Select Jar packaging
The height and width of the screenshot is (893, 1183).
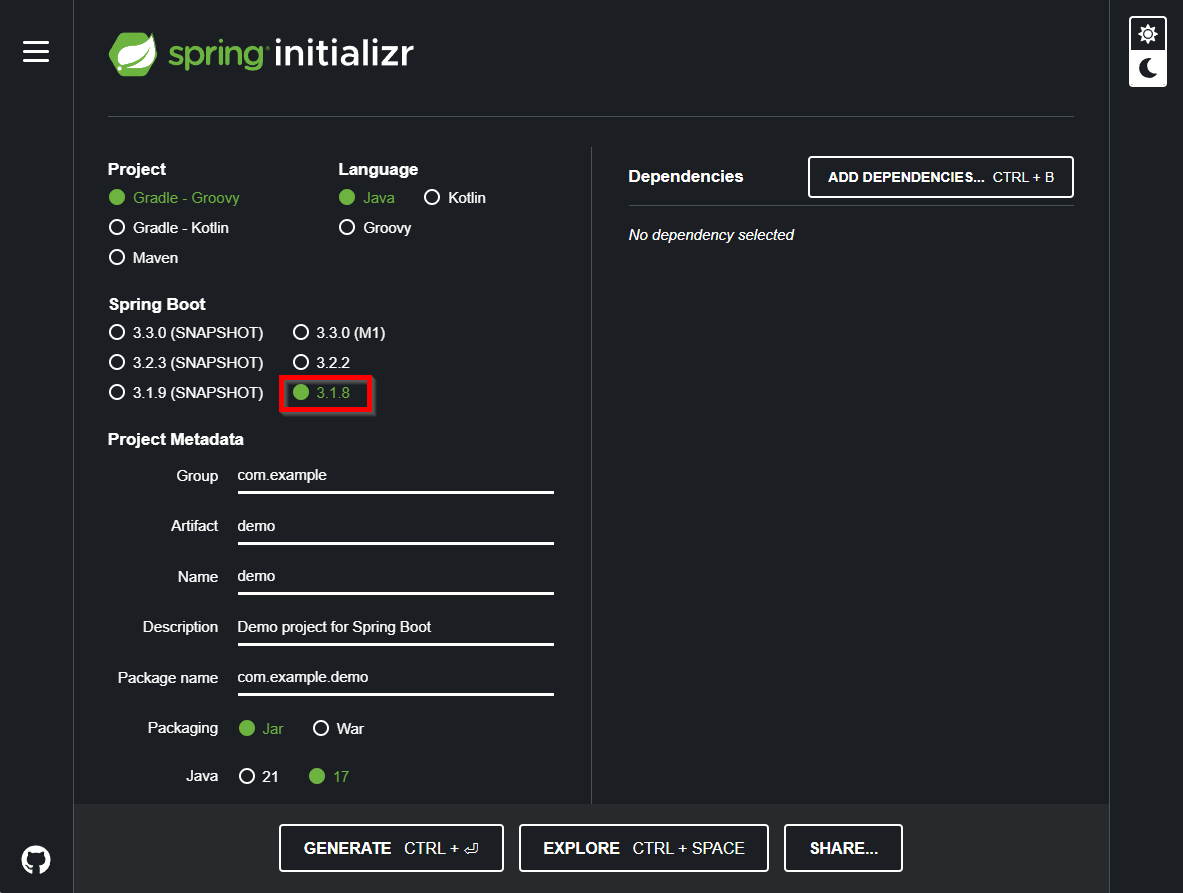261,729
